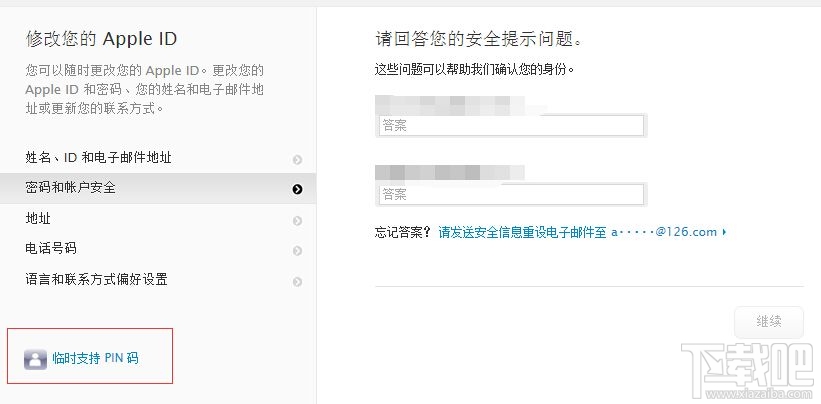Focus the first 答案 input field
The height and width of the screenshot is (404, 821).
(510, 126)
